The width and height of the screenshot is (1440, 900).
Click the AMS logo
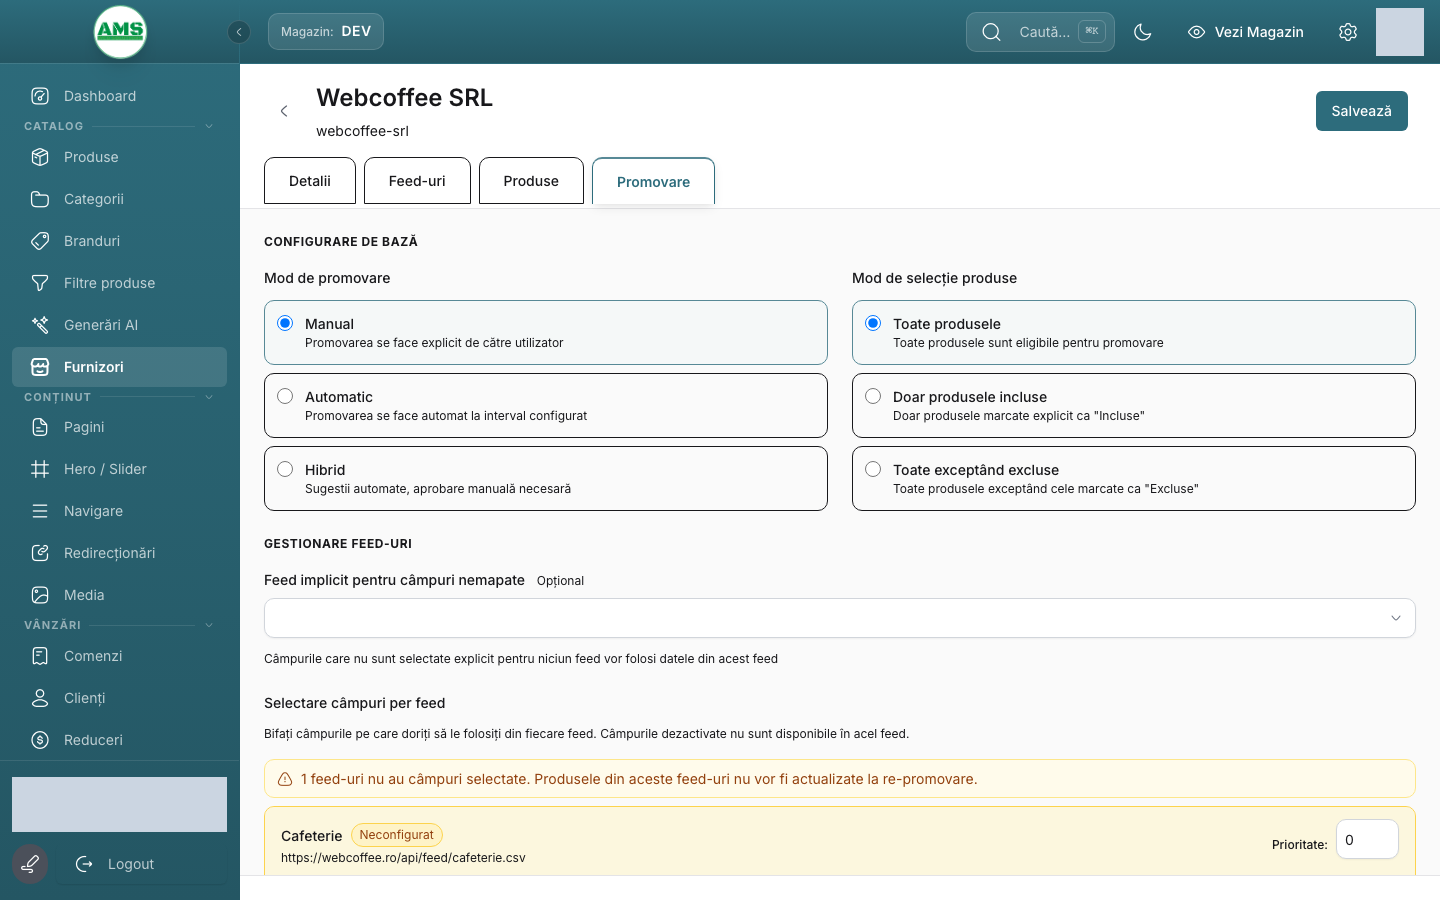[120, 32]
